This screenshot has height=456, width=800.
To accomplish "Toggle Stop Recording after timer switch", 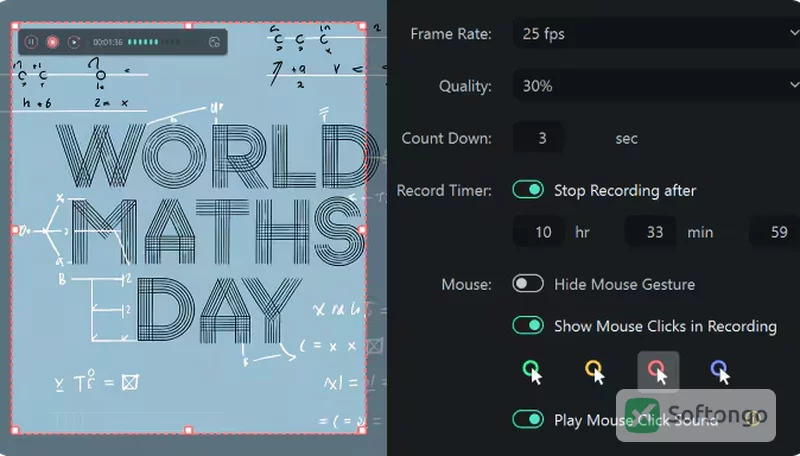I will 528,190.
